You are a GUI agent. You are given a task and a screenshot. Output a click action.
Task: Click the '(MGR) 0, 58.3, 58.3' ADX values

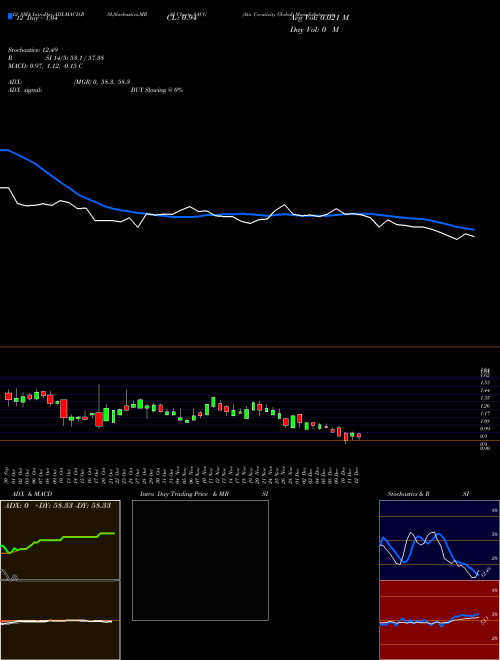101,83
